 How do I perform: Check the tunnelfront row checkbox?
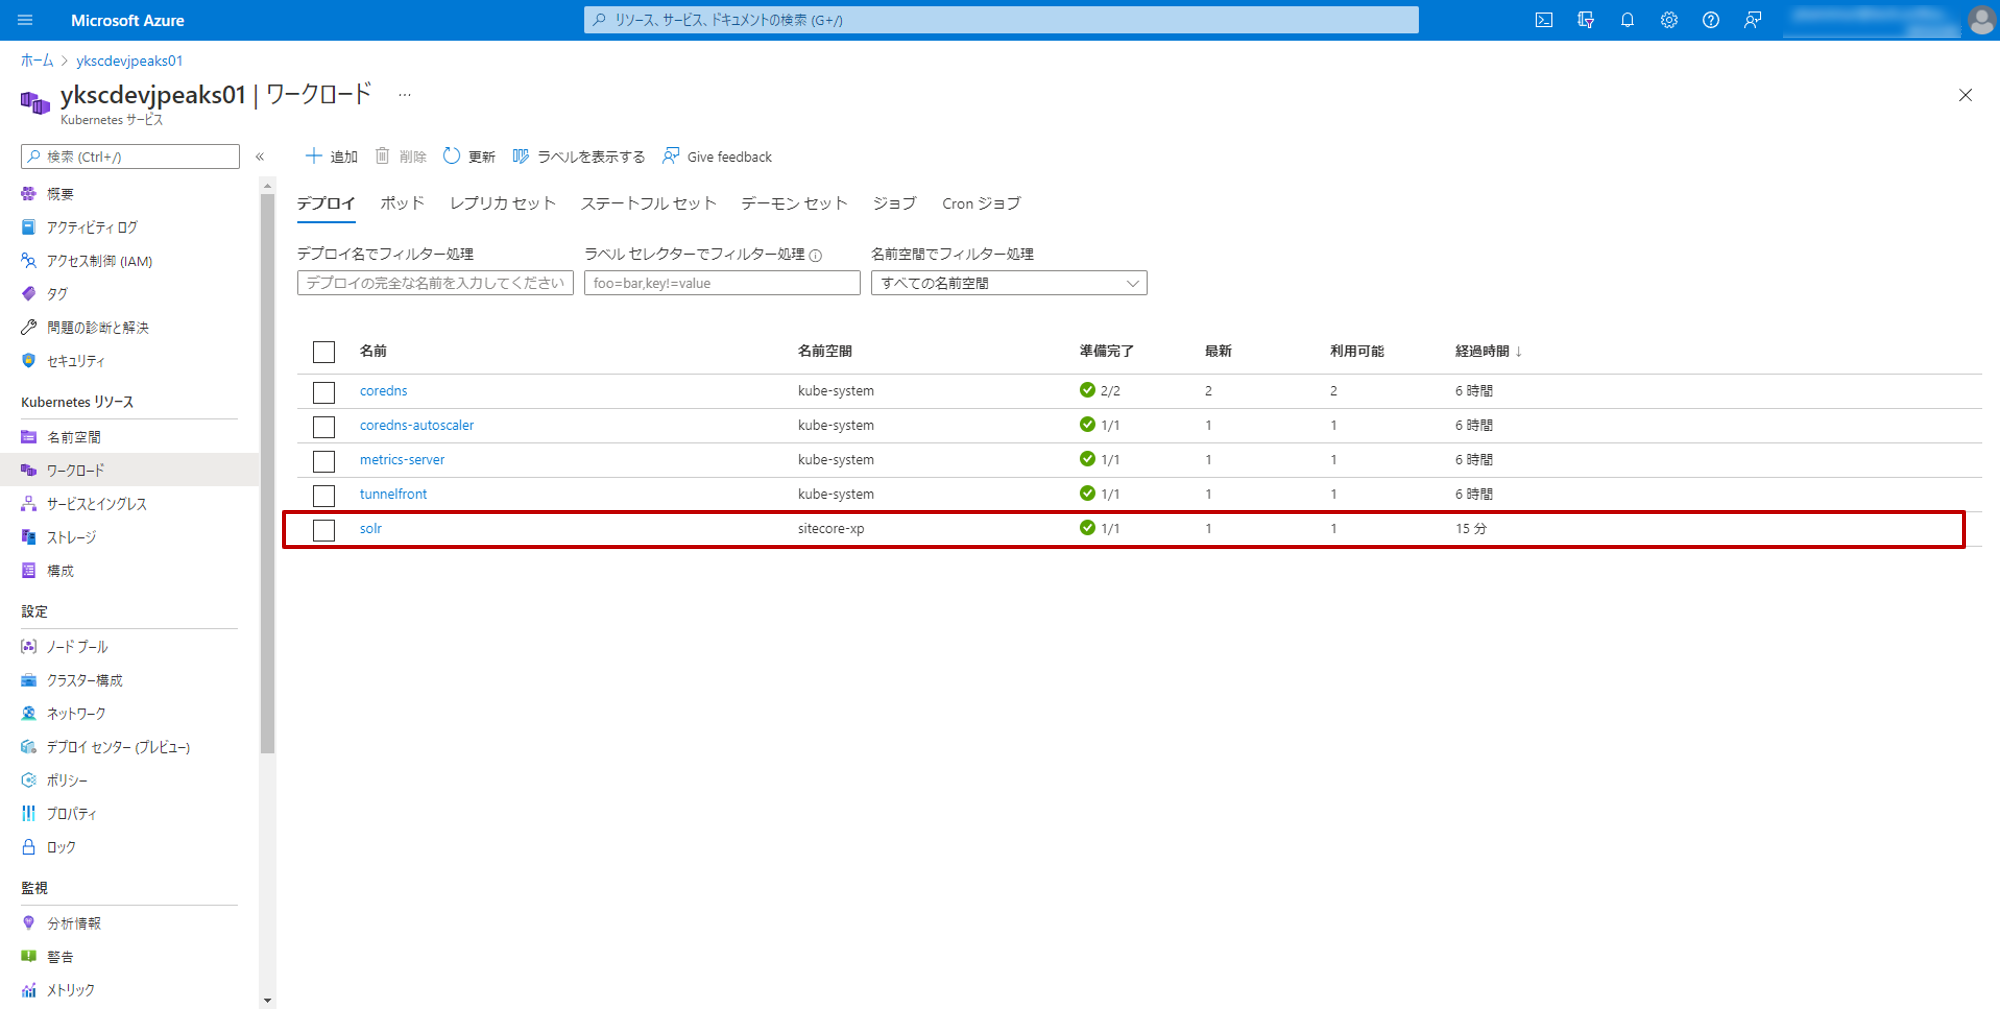[x=324, y=496]
